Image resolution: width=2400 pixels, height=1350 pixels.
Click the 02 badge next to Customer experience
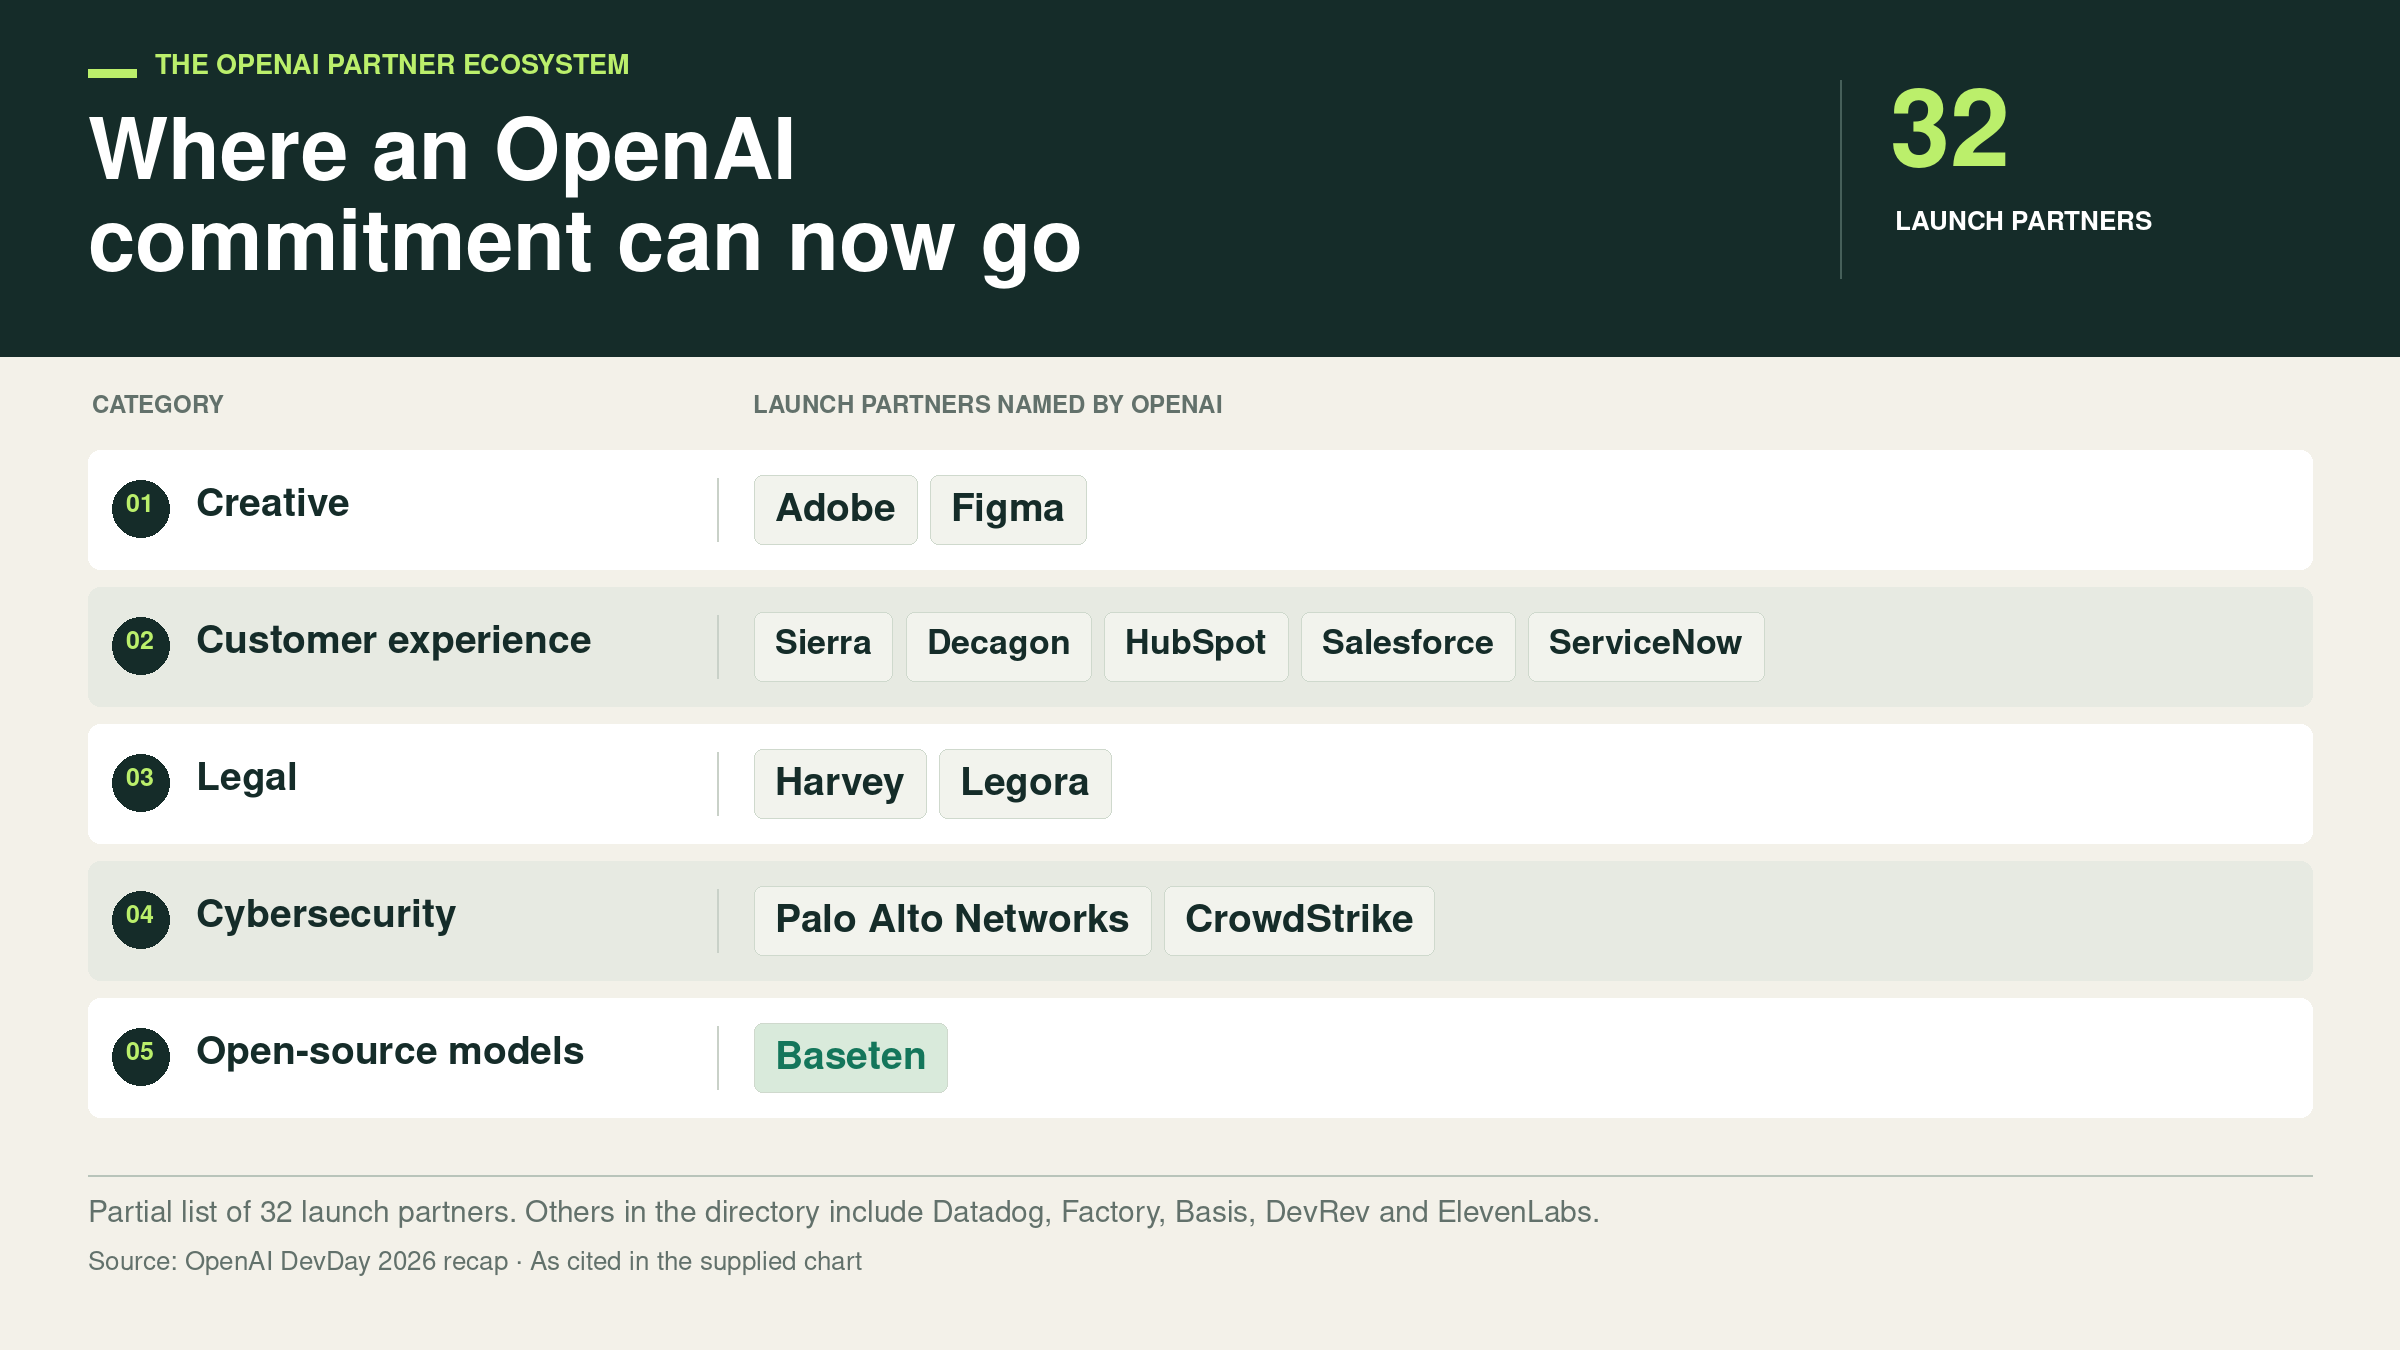pos(140,645)
